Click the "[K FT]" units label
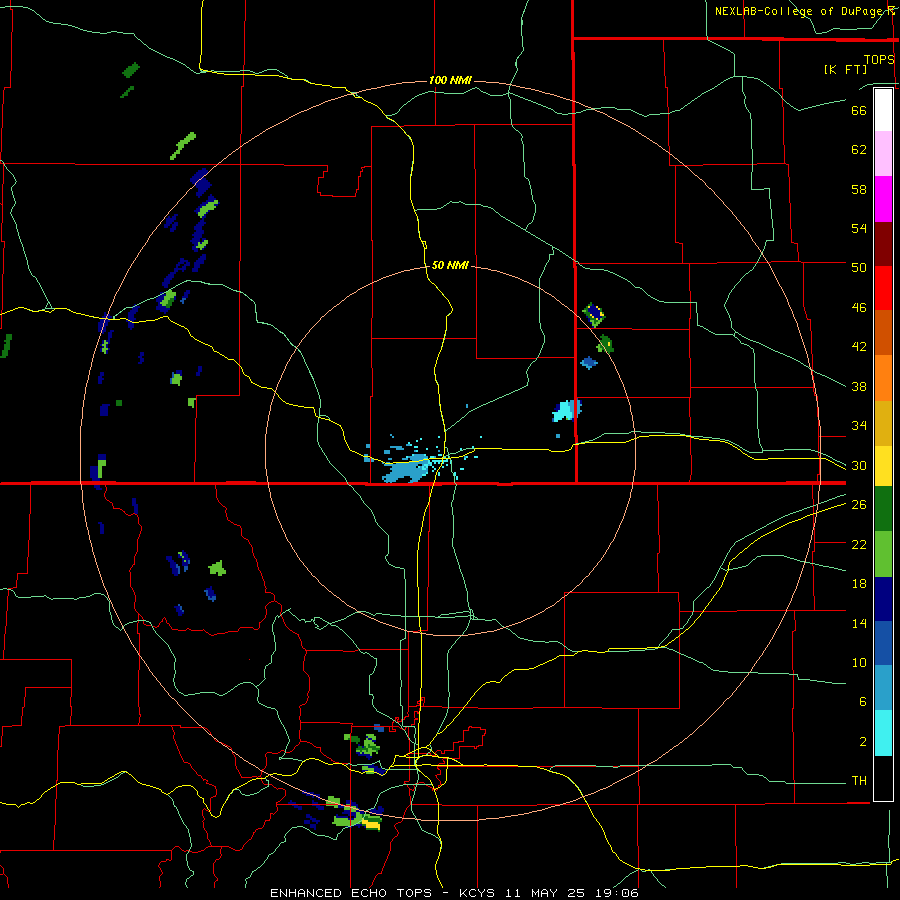 pos(845,69)
